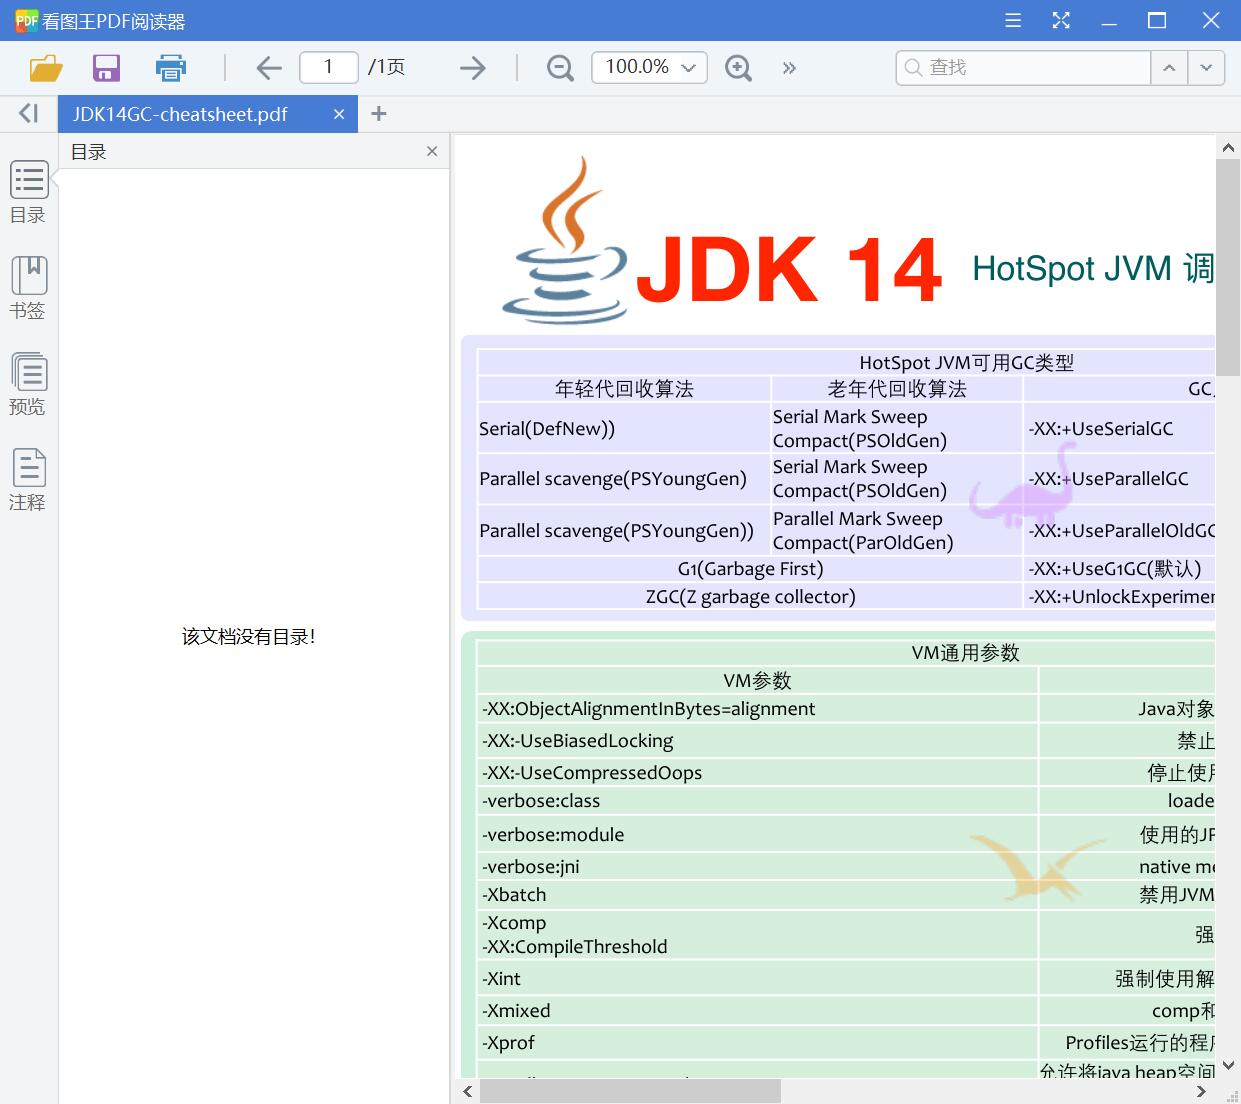Viewport: 1241px width, 1104px height.
Task: Zoom out with the minus magnifier
Action: coord(560,68)
